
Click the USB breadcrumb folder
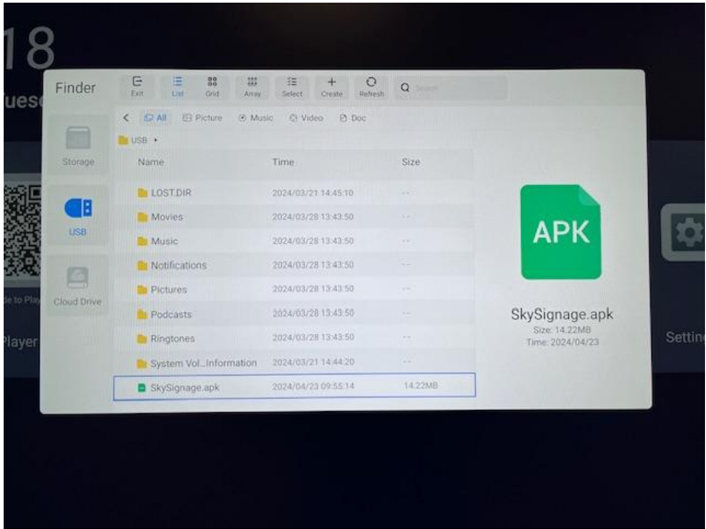click(133, 140)
